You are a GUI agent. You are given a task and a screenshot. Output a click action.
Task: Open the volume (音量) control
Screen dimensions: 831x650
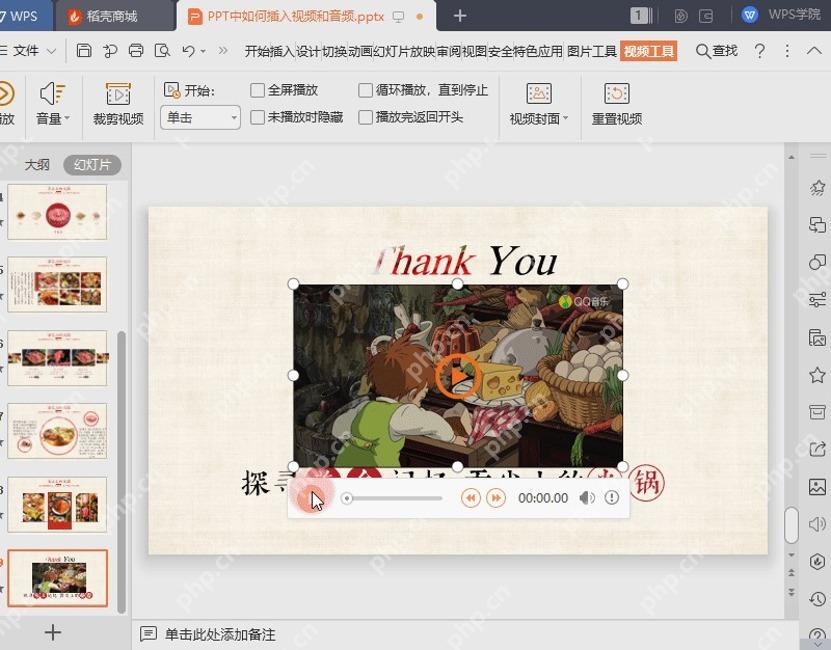[53, 104]
